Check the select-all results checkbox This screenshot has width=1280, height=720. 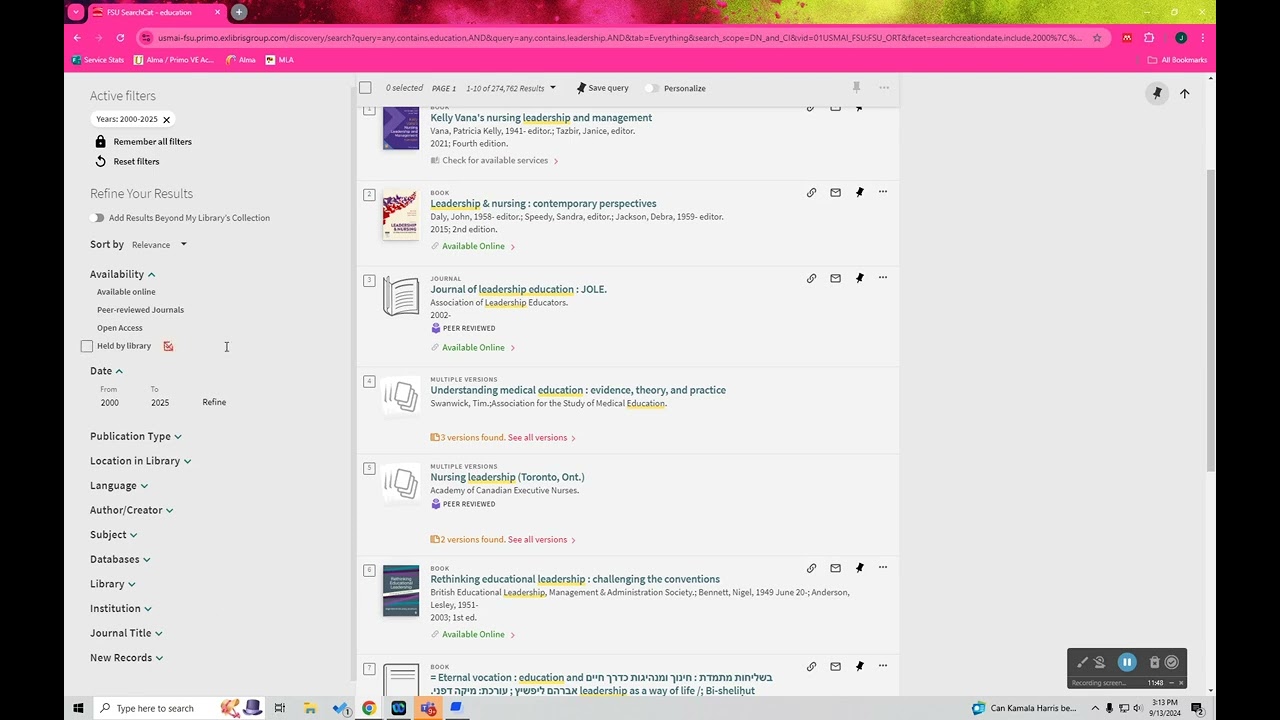coord(365,88)
